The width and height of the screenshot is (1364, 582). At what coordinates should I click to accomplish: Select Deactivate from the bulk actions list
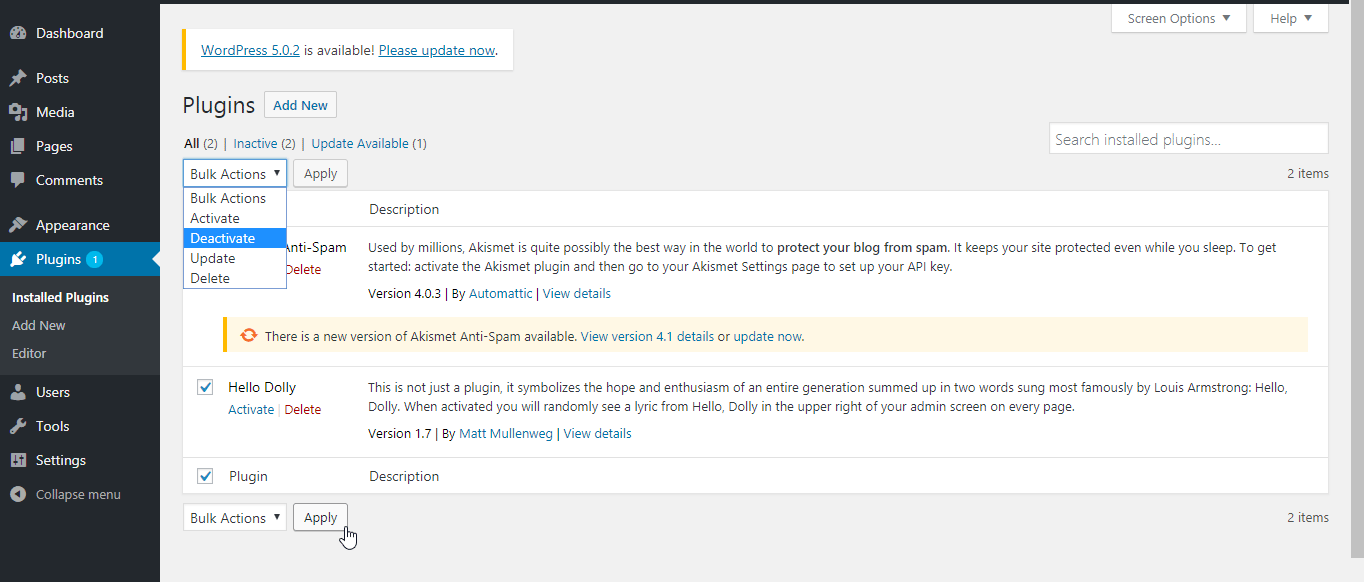235,238
